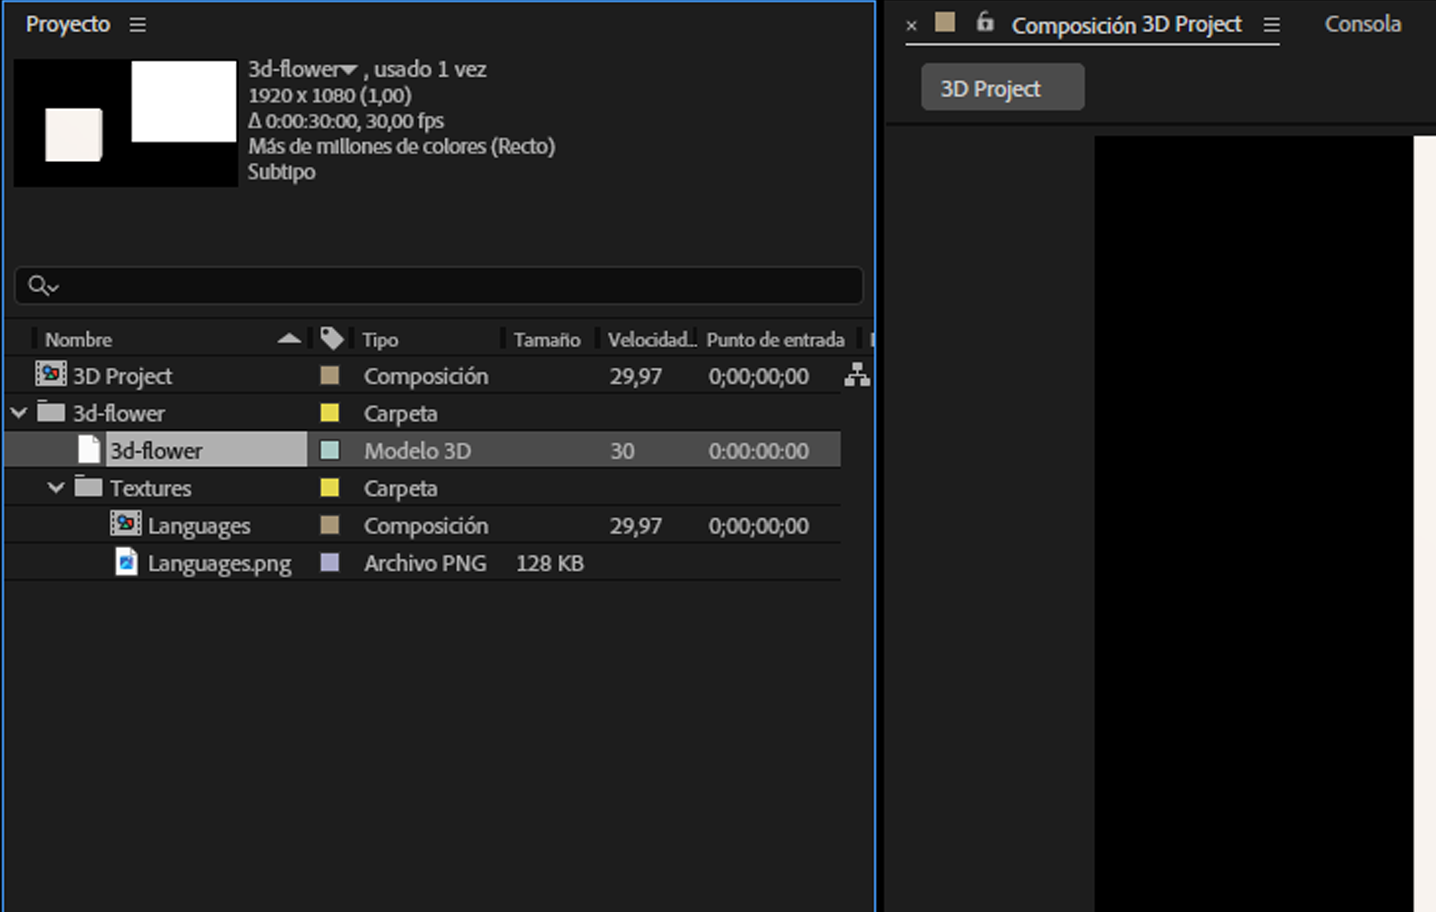This screenshot has width=1436, height=912.
Task: Select the 3d-flower Modelo 3D item
Action: coord(156,451)
